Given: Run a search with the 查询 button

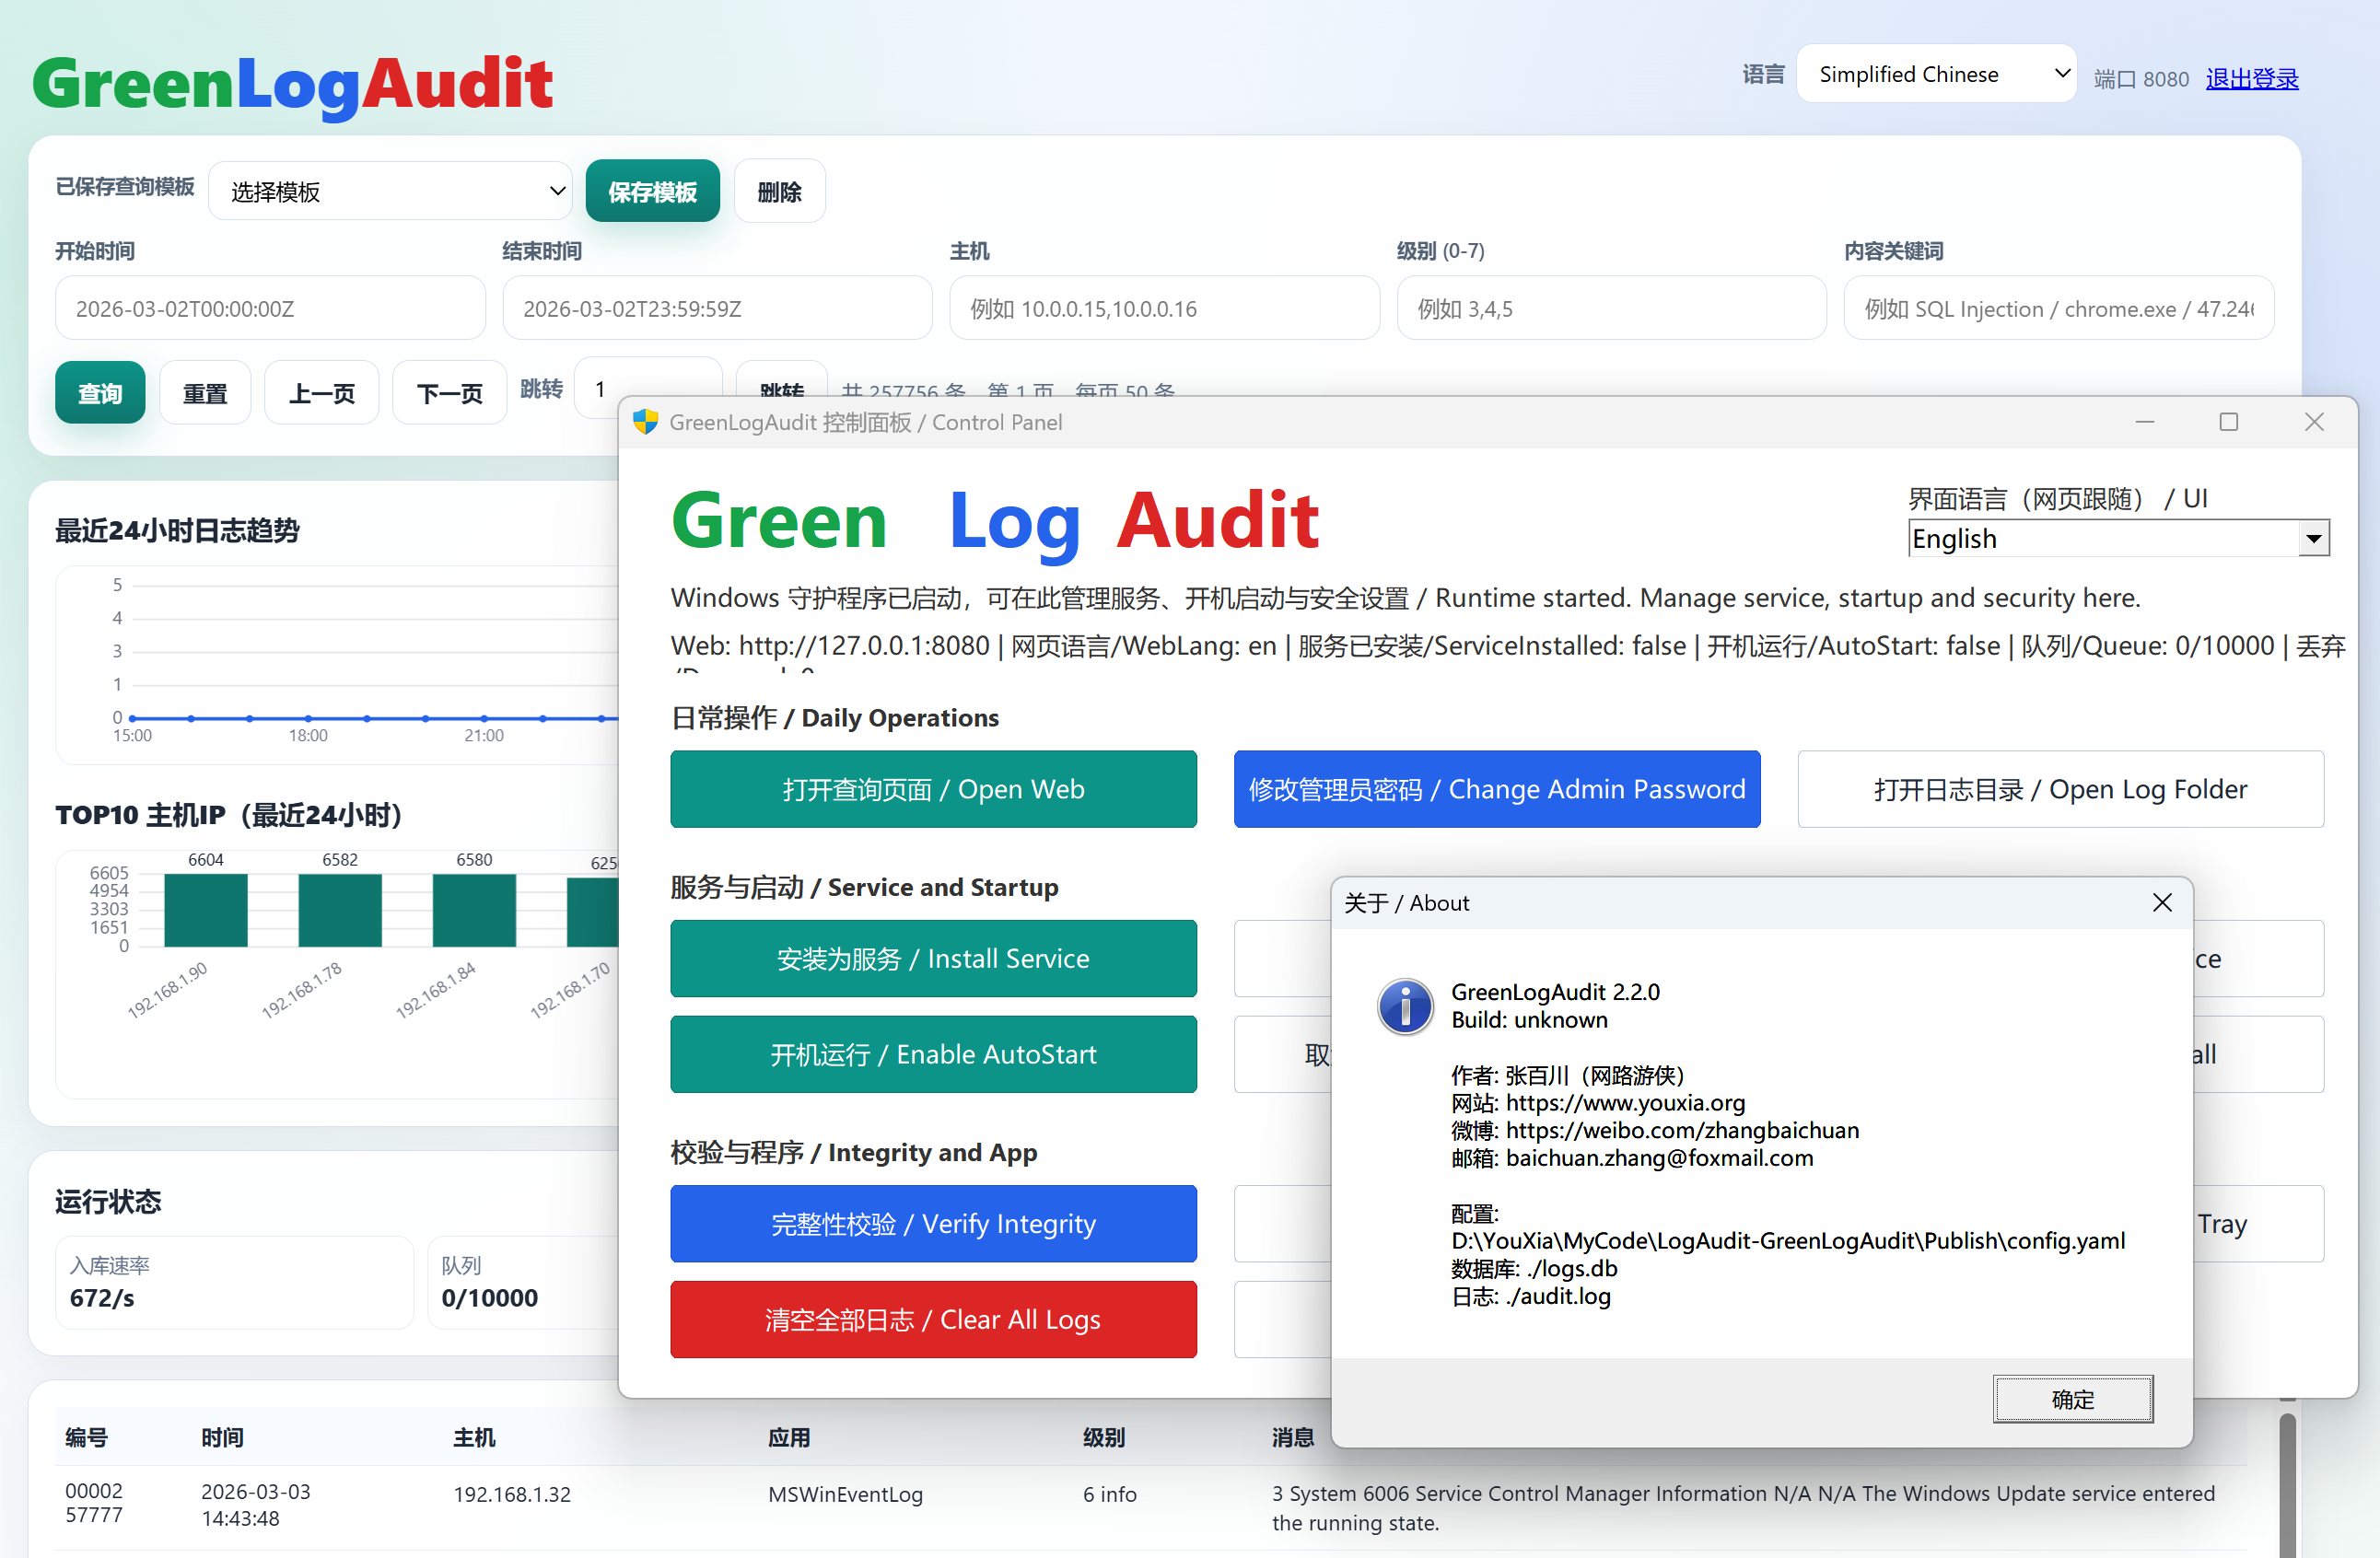Looking at the screenshot, I should 100,392.
